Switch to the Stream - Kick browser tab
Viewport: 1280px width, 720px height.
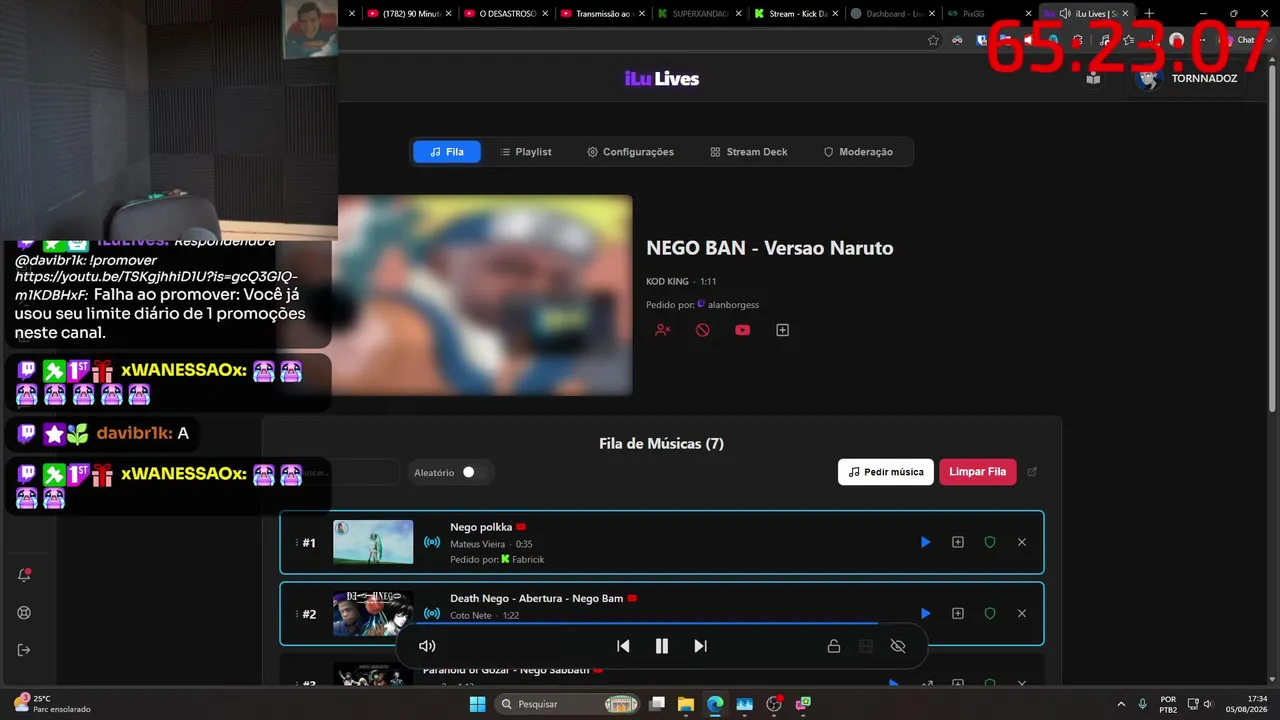pos(798,14)
